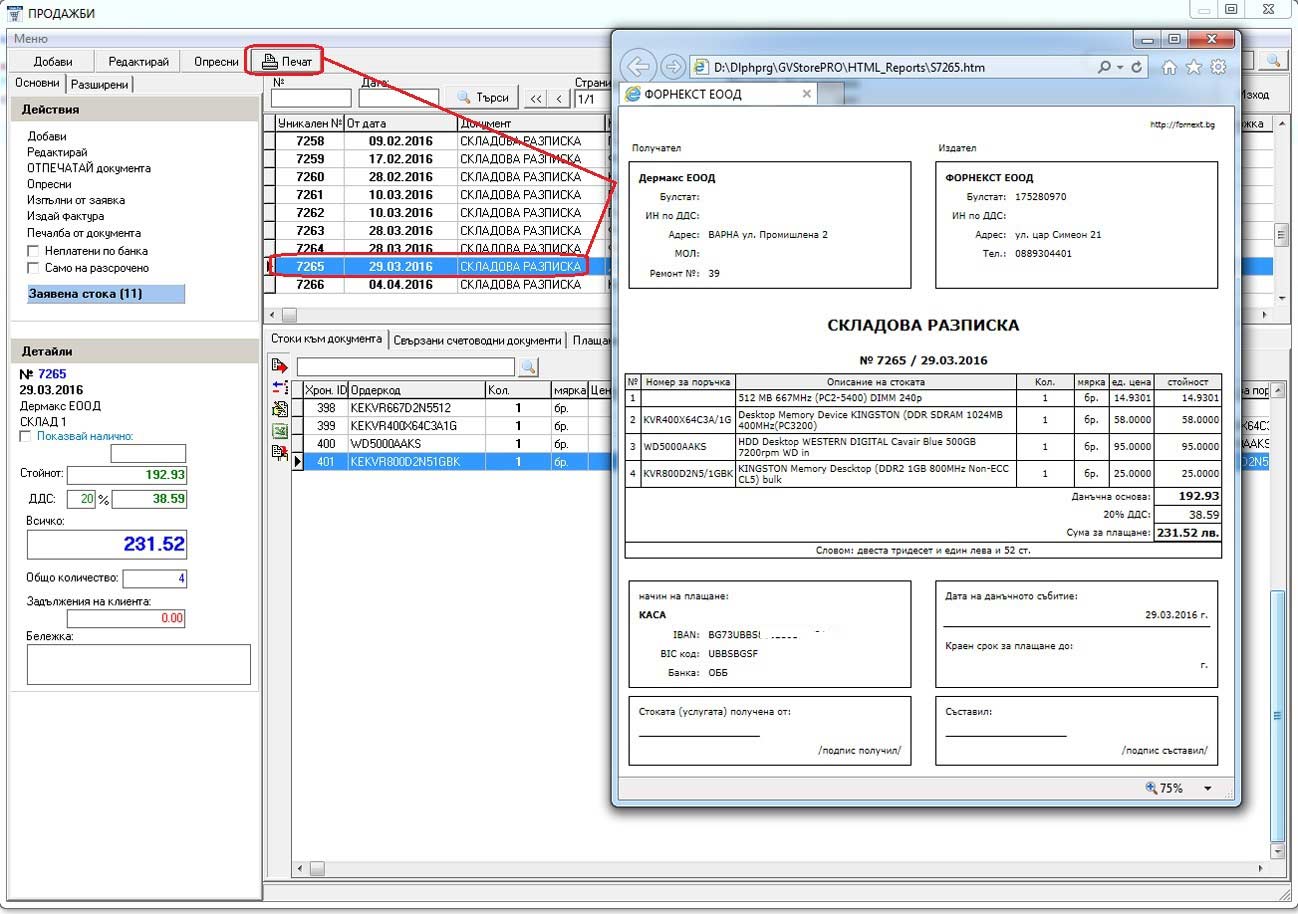Image resolution: width=1298 pixels, height=914 pixels.
Task: Click the Търси search button
Action: (483, 98)
